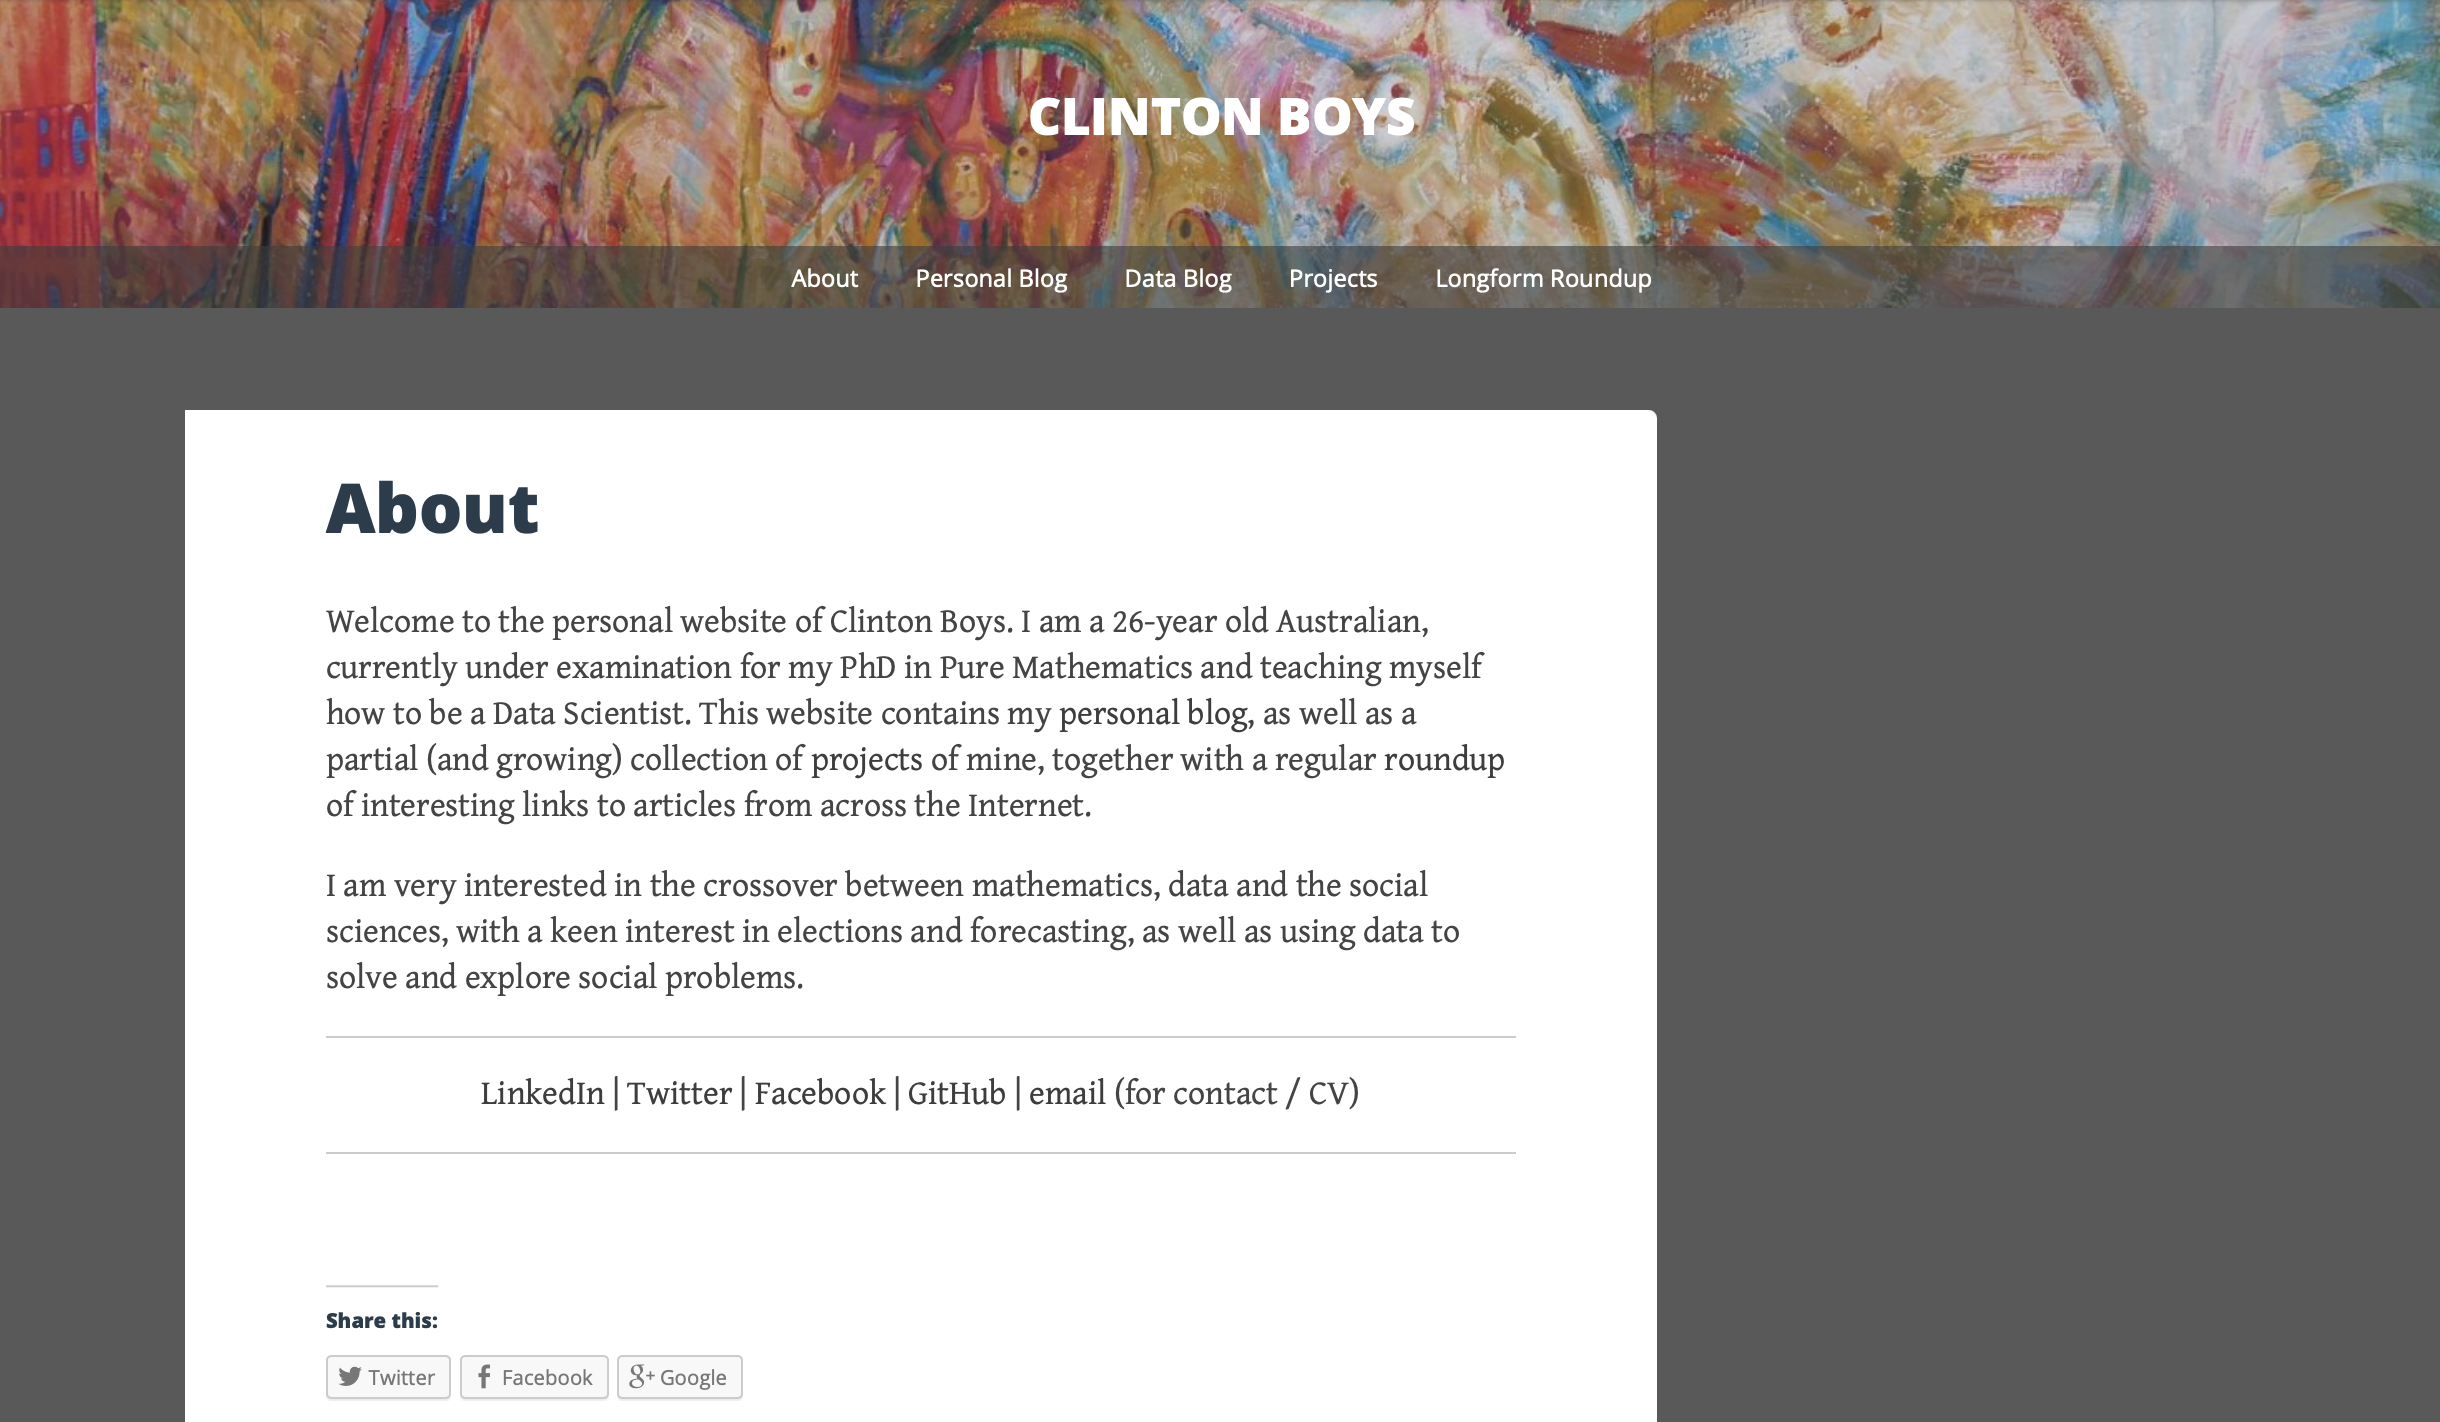Share this page via Facebook button
Screen dimensions: 2440x1422
pos(534,1377)
